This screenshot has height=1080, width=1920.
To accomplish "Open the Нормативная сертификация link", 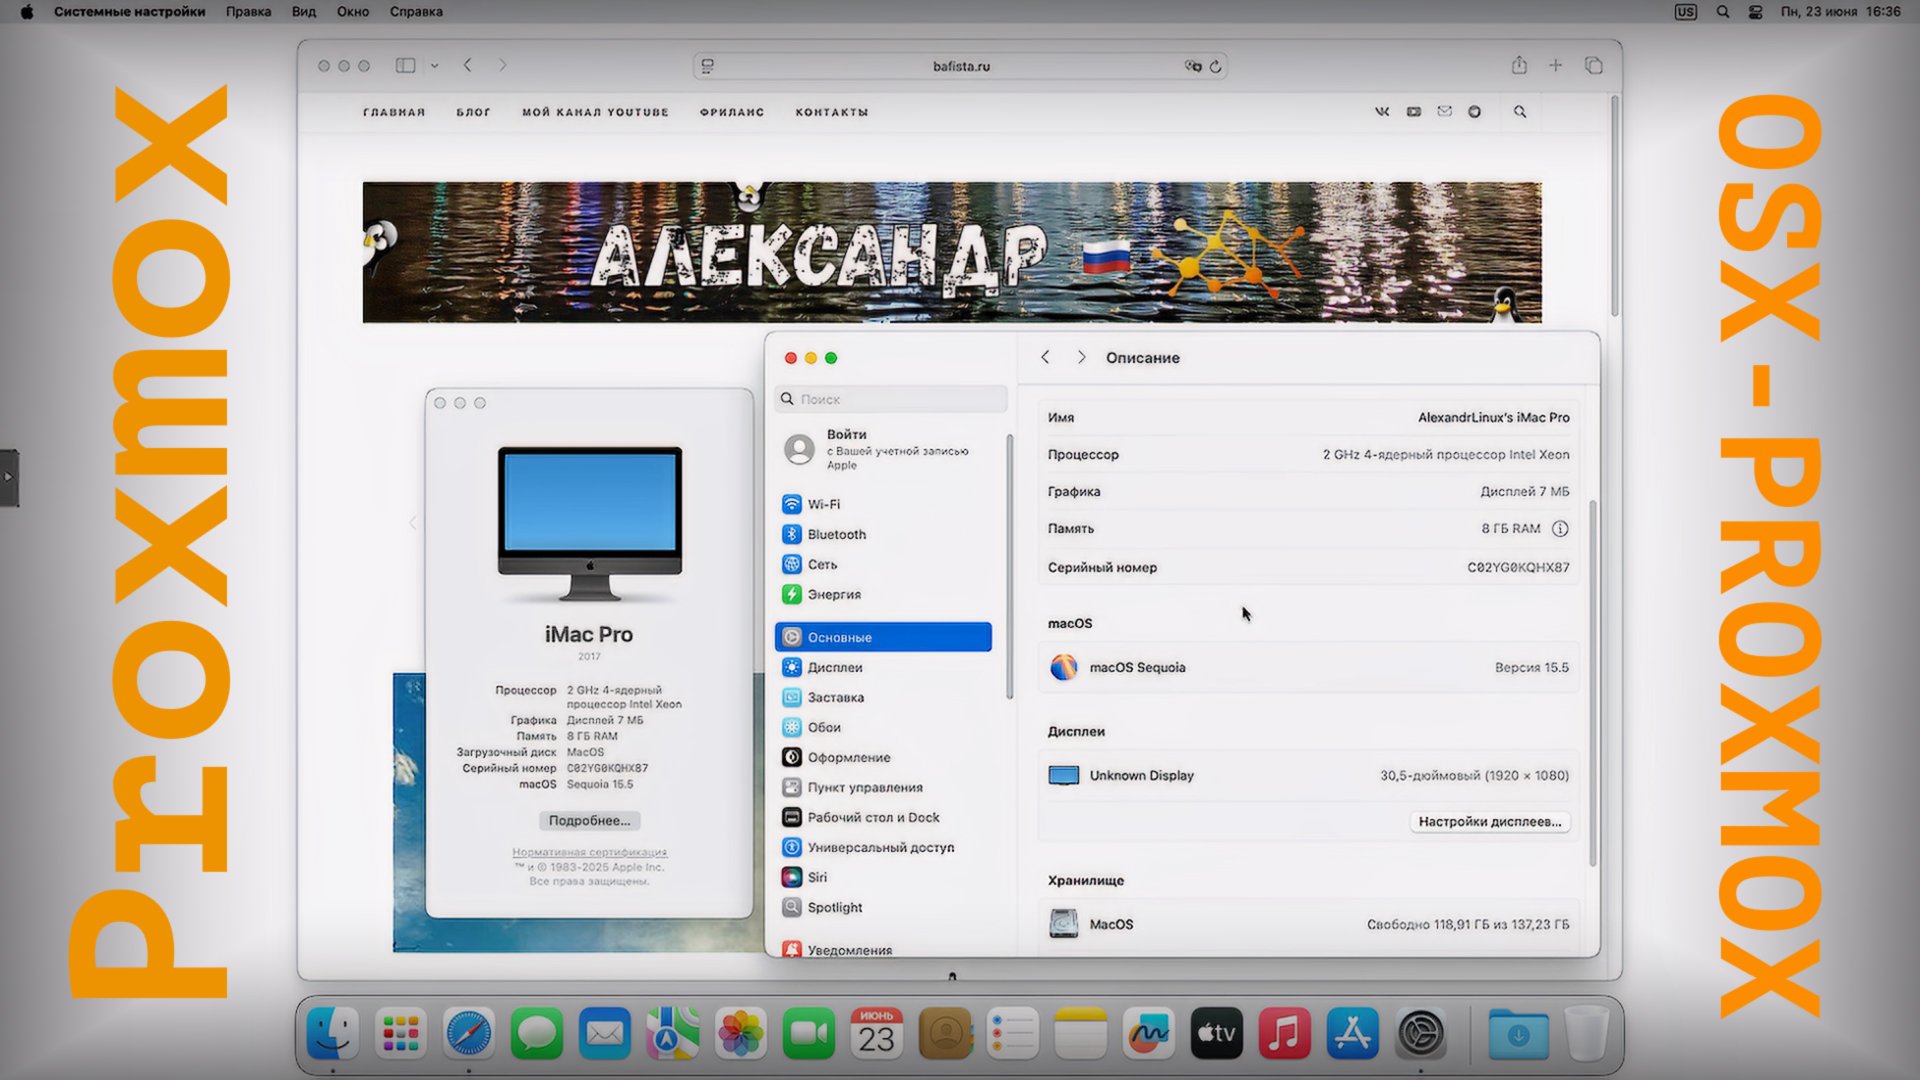I will click(x=589, y=851).
